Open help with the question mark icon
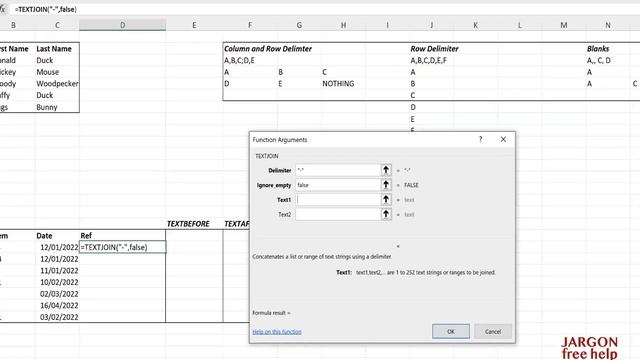Screen dimensions: 640x360 coord(480,139)
